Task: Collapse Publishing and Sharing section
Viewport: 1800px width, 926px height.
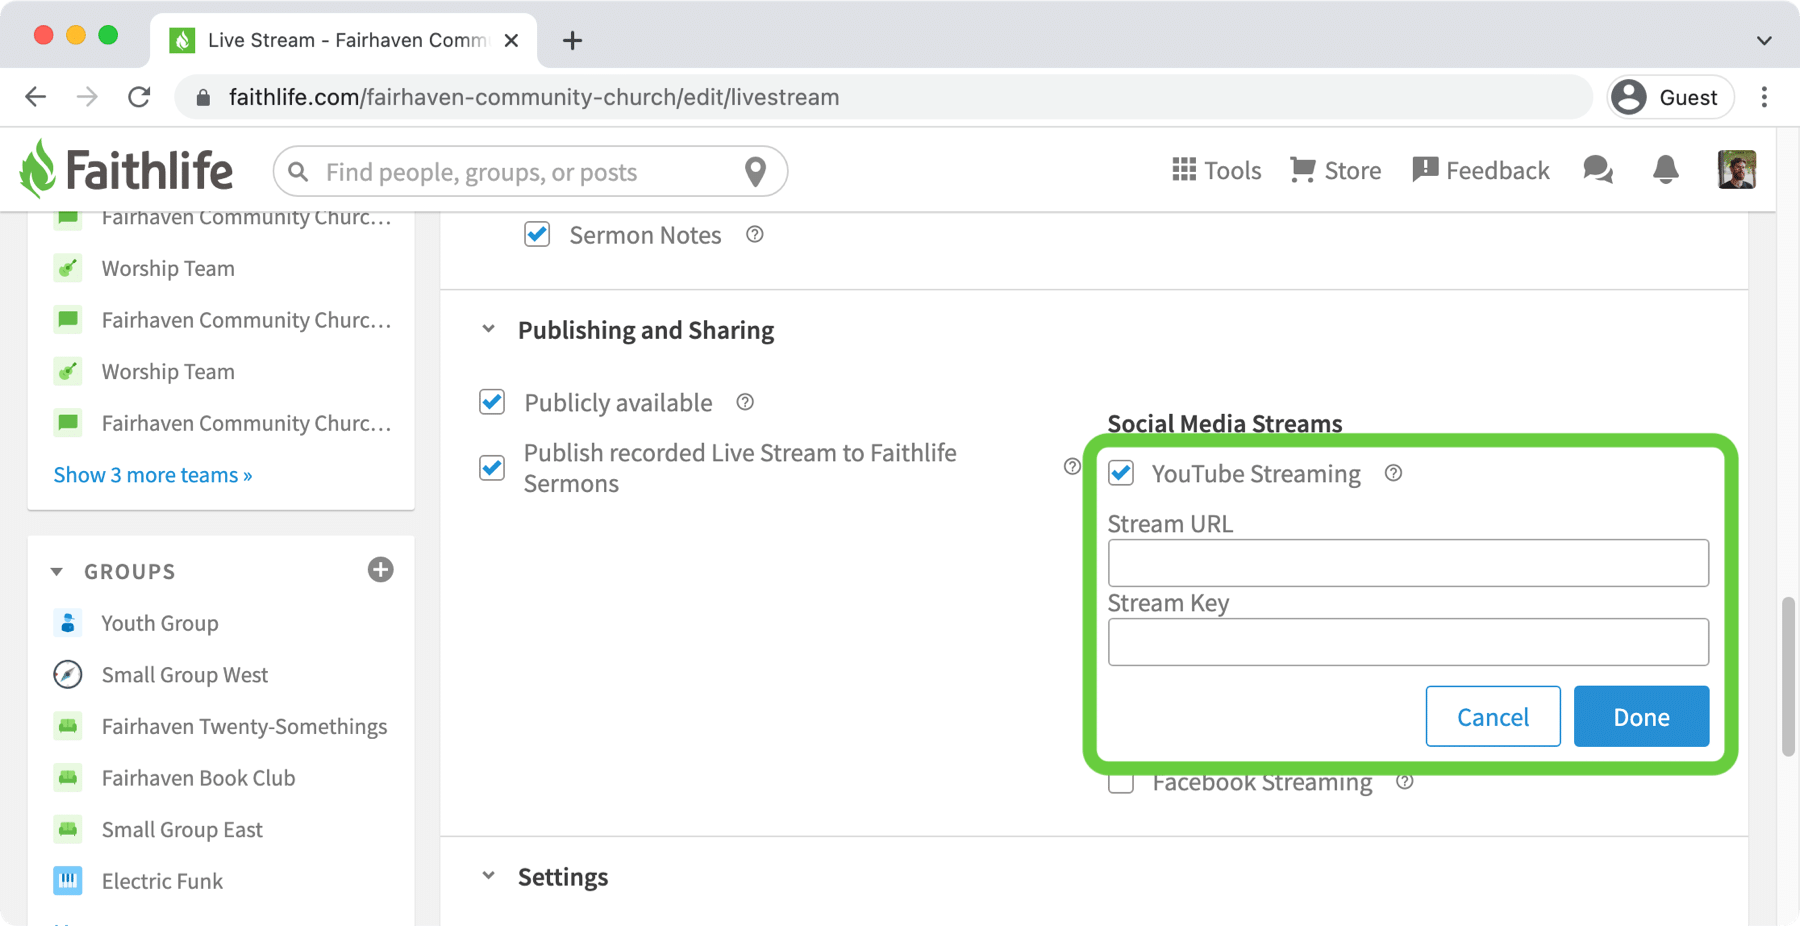Action: (488, 329)
